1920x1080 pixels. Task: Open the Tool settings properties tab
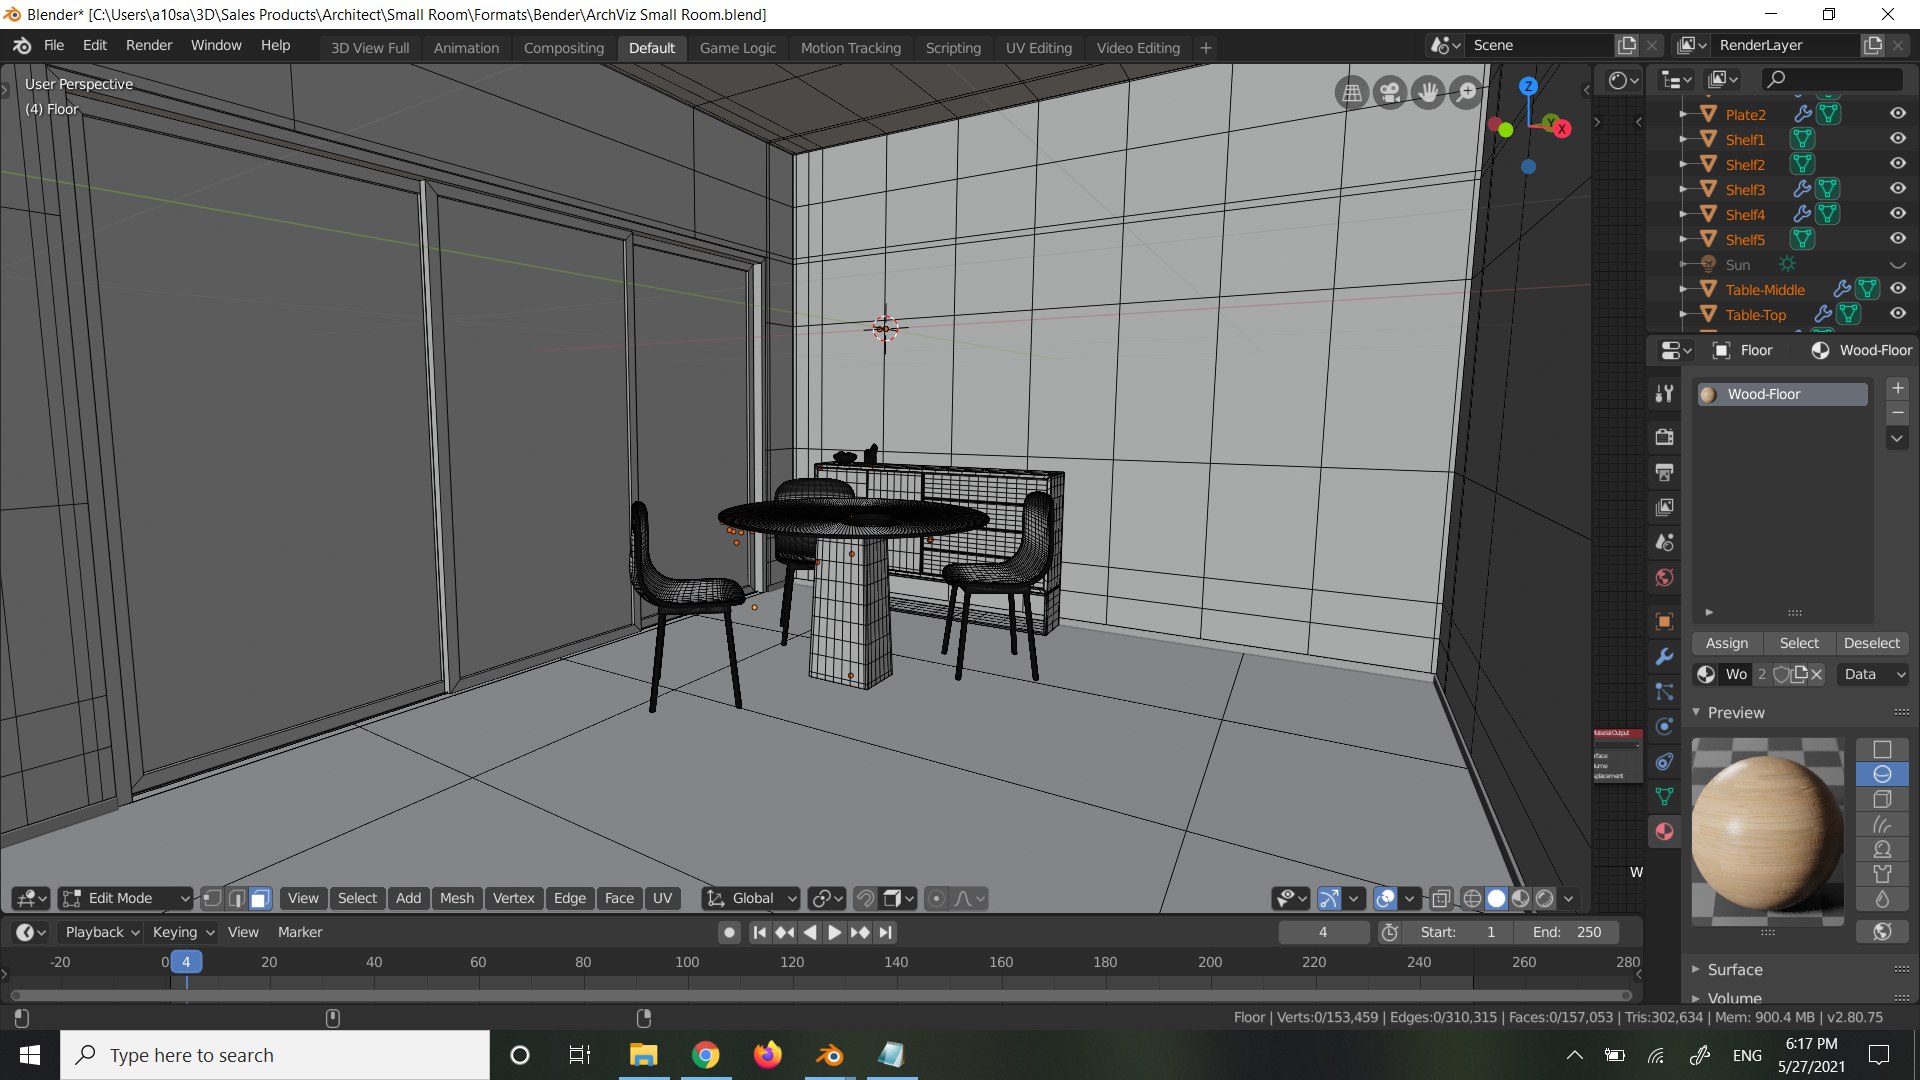tap(1664, 394)
